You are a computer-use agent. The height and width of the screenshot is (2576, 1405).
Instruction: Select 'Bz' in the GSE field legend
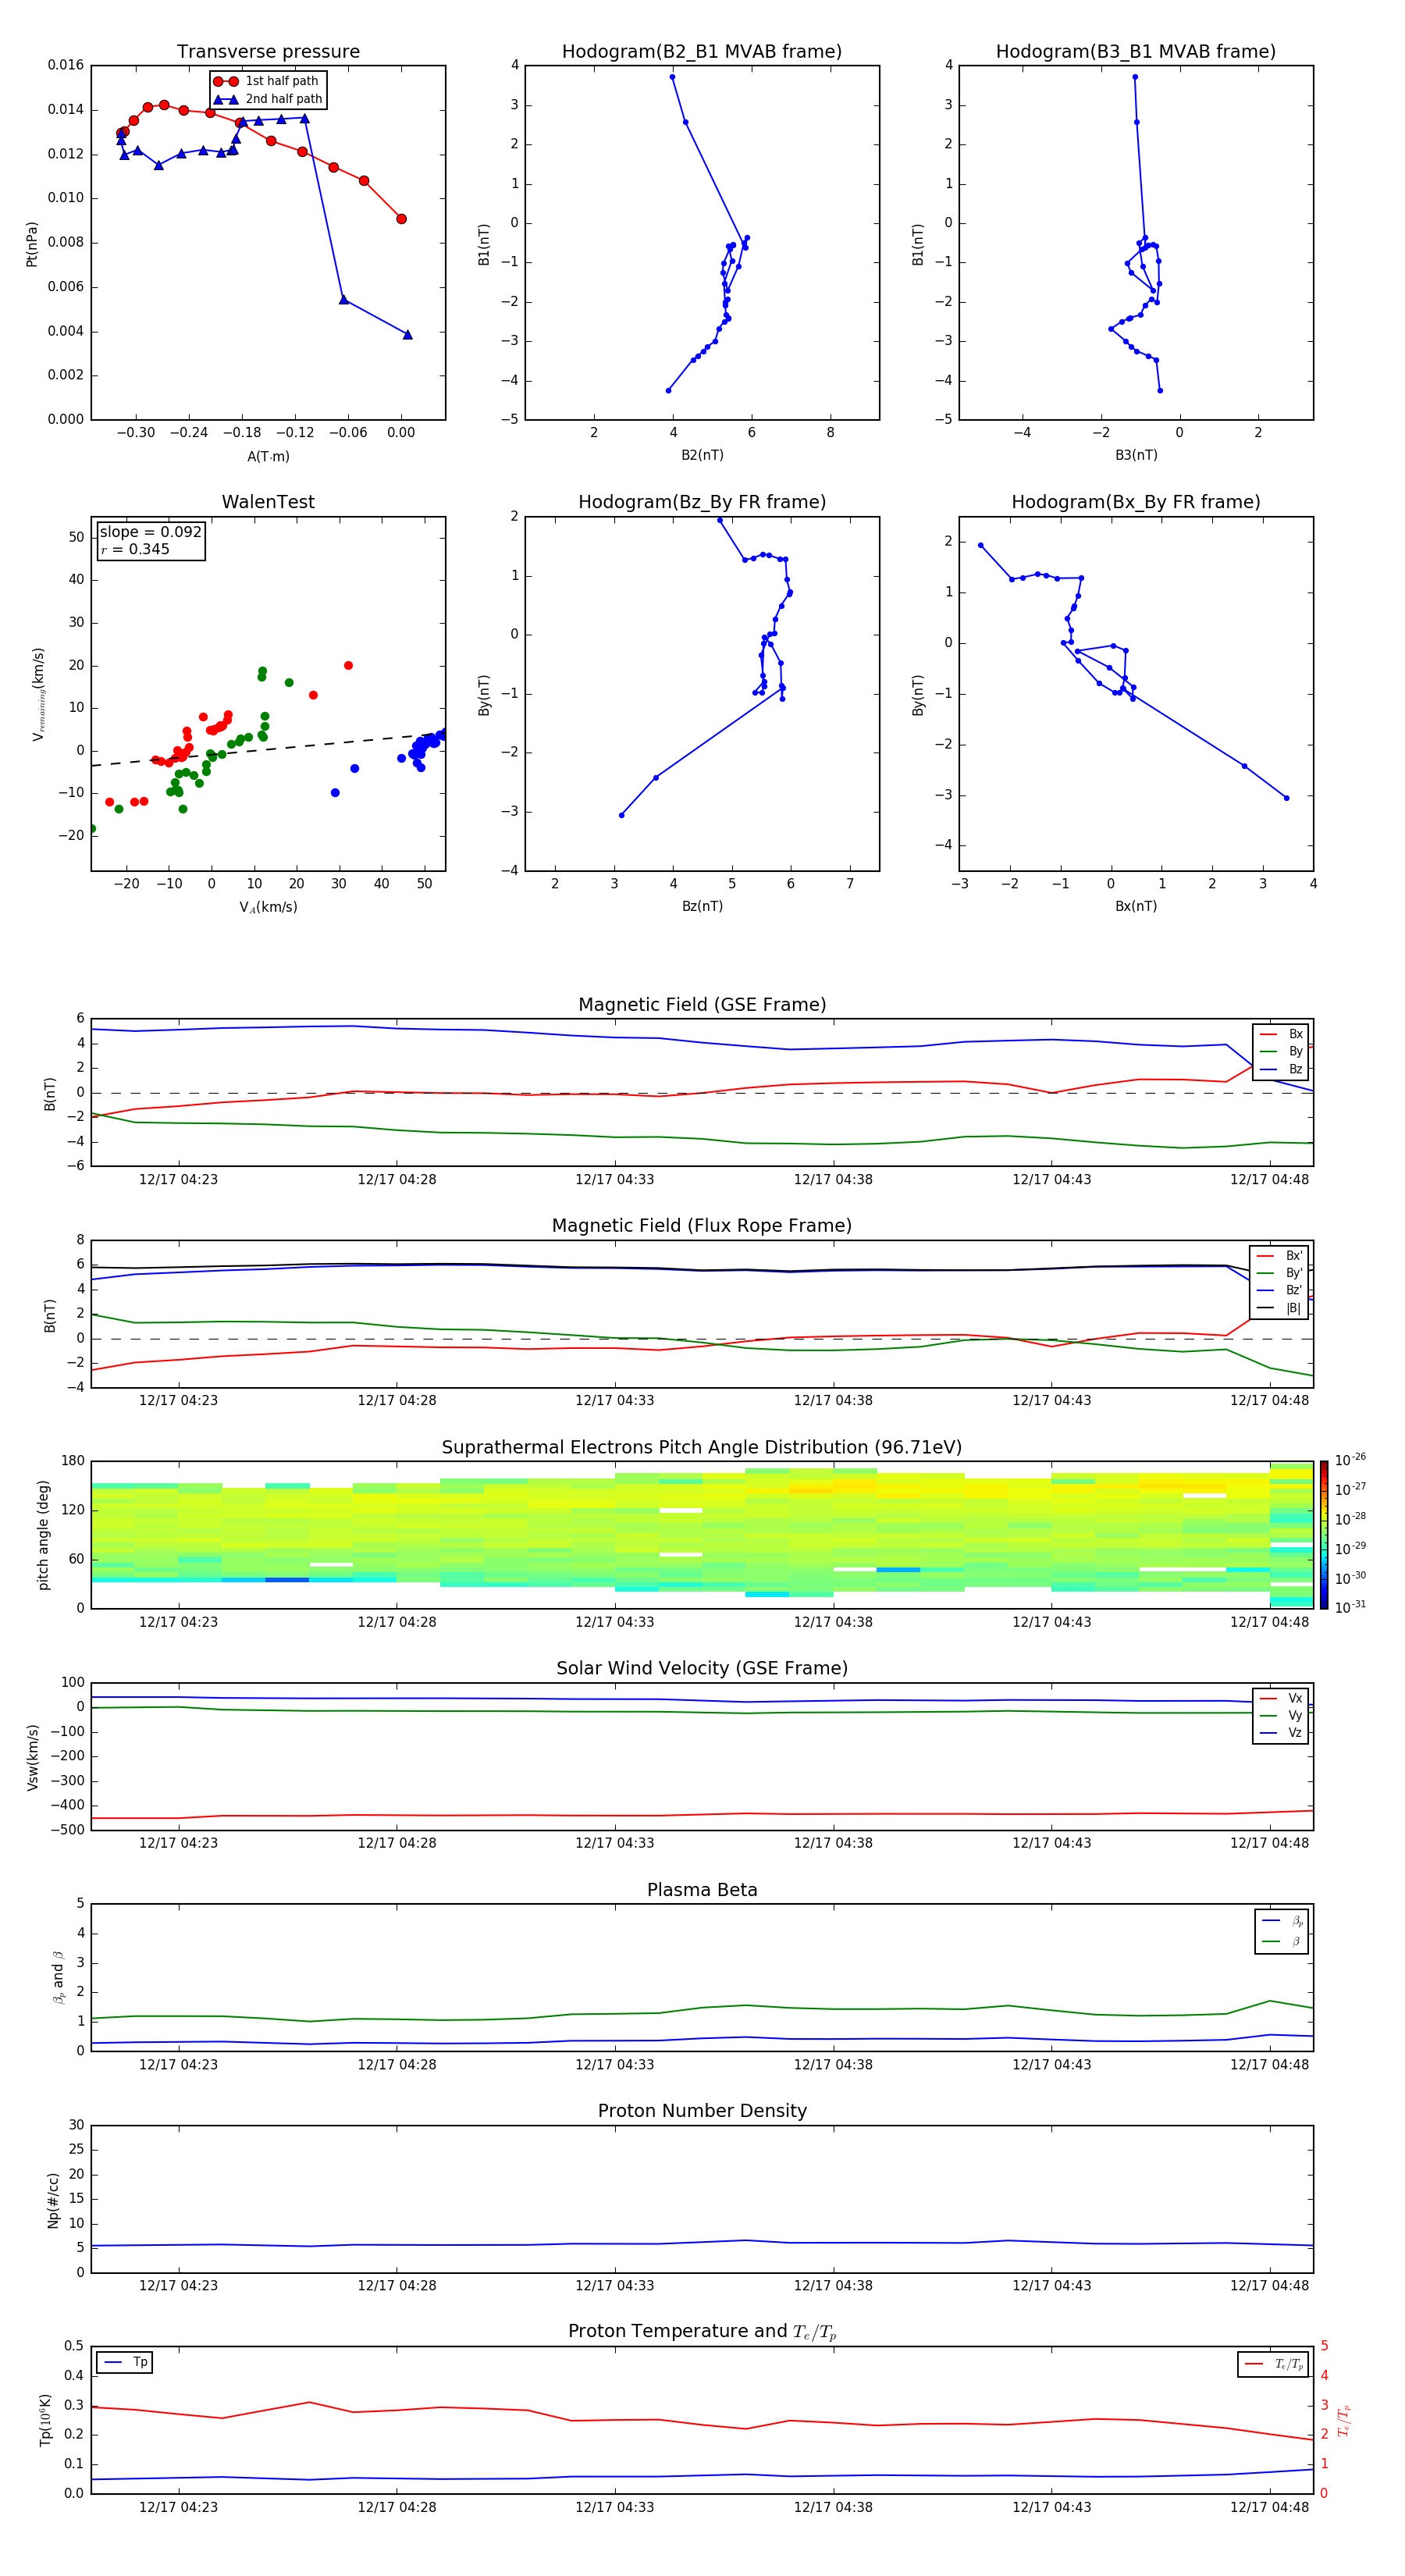[1281, 1069]
